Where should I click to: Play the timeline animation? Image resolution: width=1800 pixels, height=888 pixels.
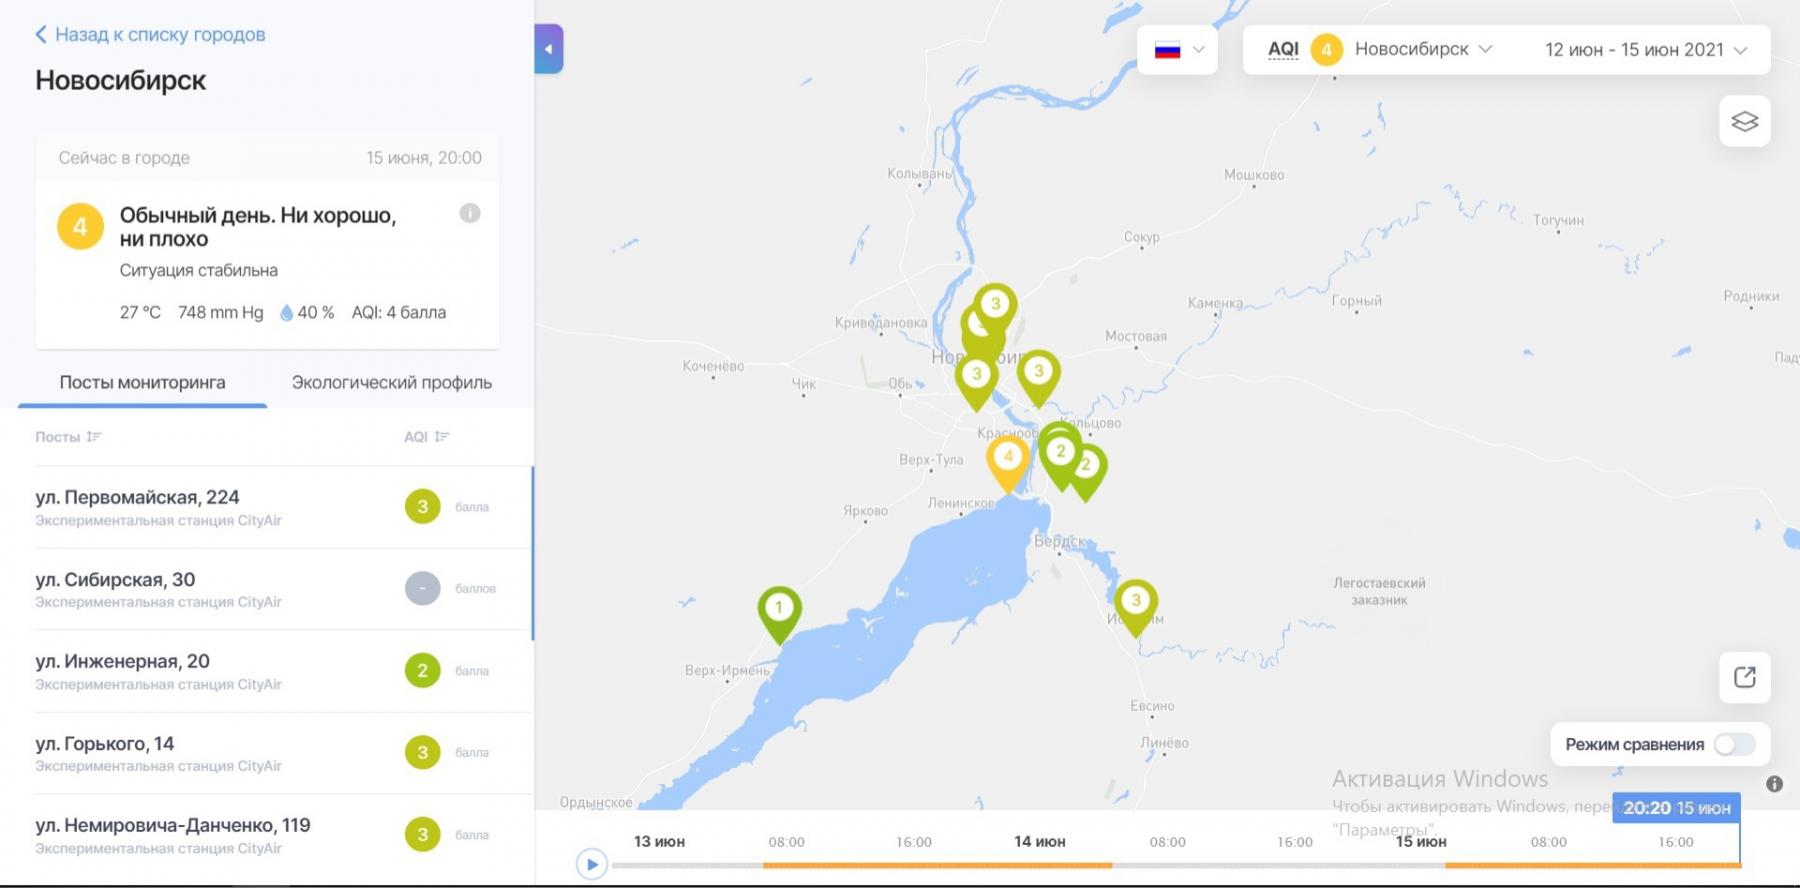(x=592, y=863)
